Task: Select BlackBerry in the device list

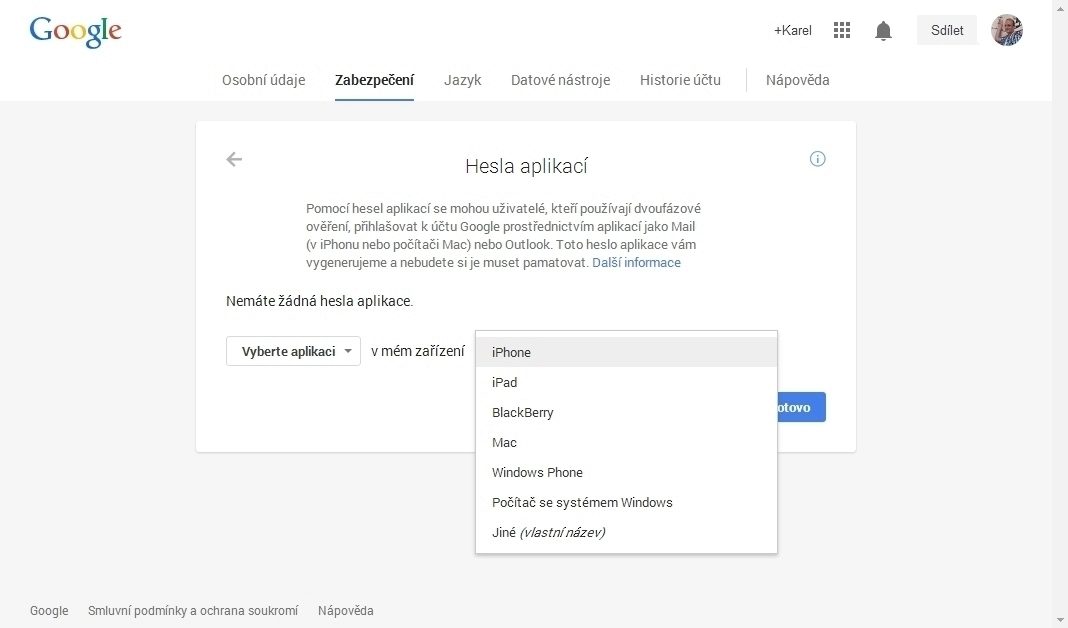Action: (x=626, y=412)
